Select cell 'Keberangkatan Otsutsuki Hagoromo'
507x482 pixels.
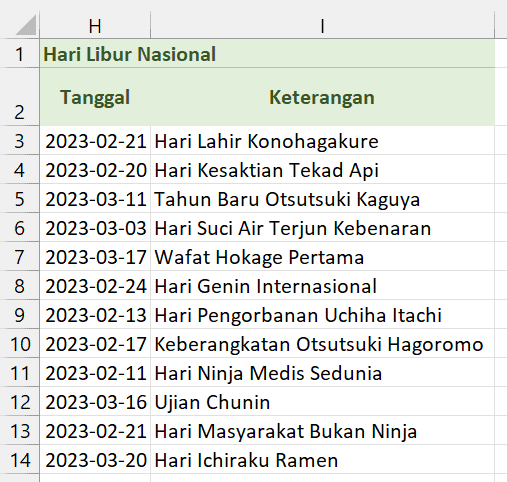pos(322,343)
